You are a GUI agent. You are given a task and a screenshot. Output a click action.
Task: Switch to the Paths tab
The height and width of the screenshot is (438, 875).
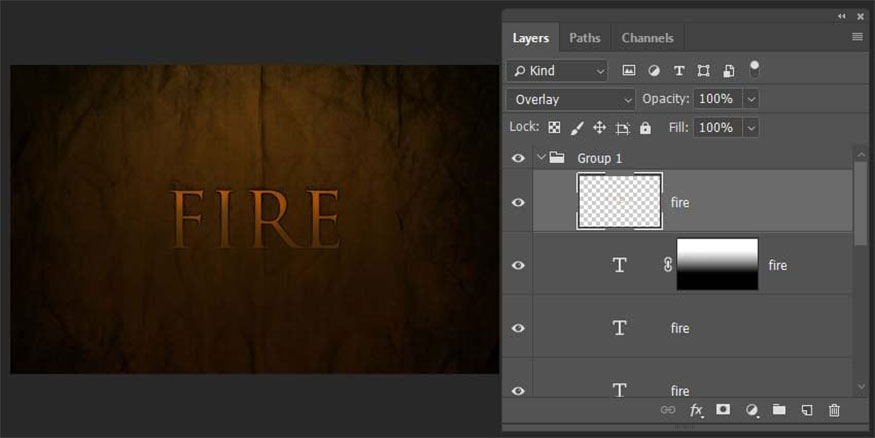[585, 38]
